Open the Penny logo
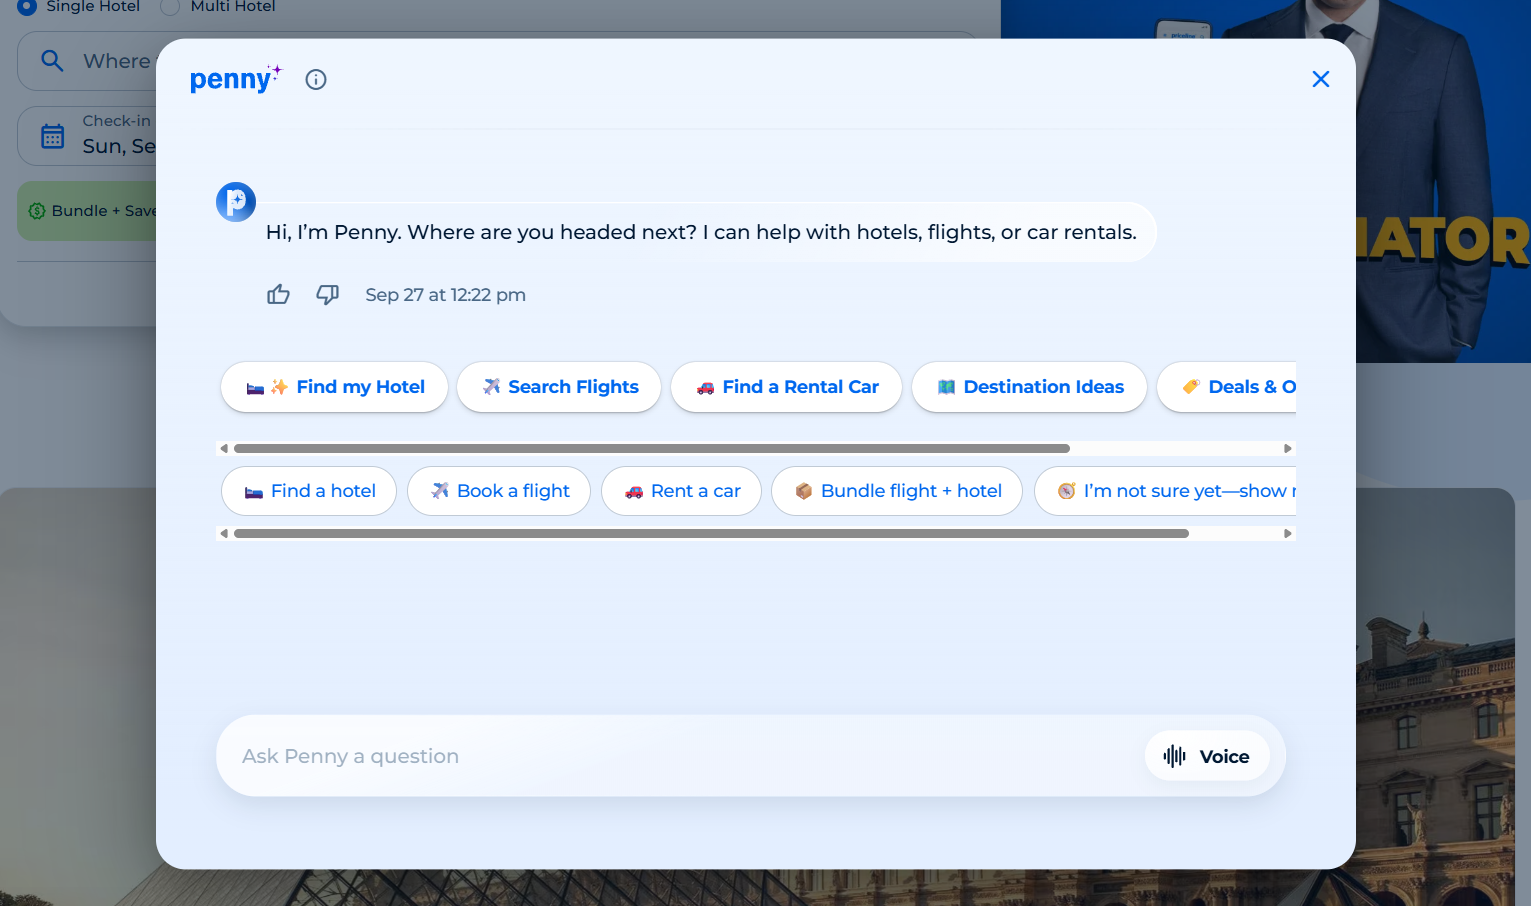 pyautogui.click(x=236, y=78)
